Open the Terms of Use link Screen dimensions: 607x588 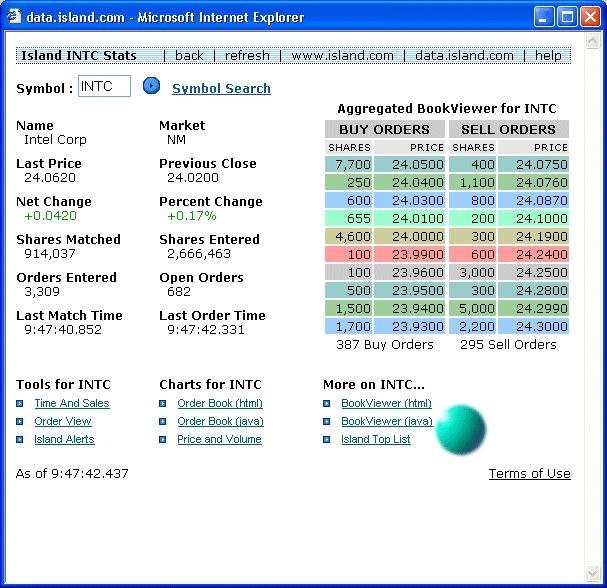point(530,474)
